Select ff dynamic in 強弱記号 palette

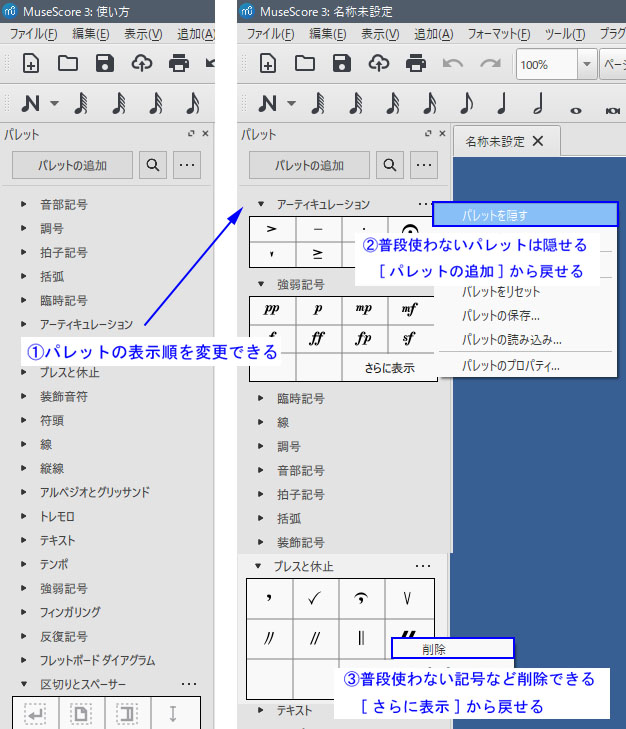(x=318, y=338)
